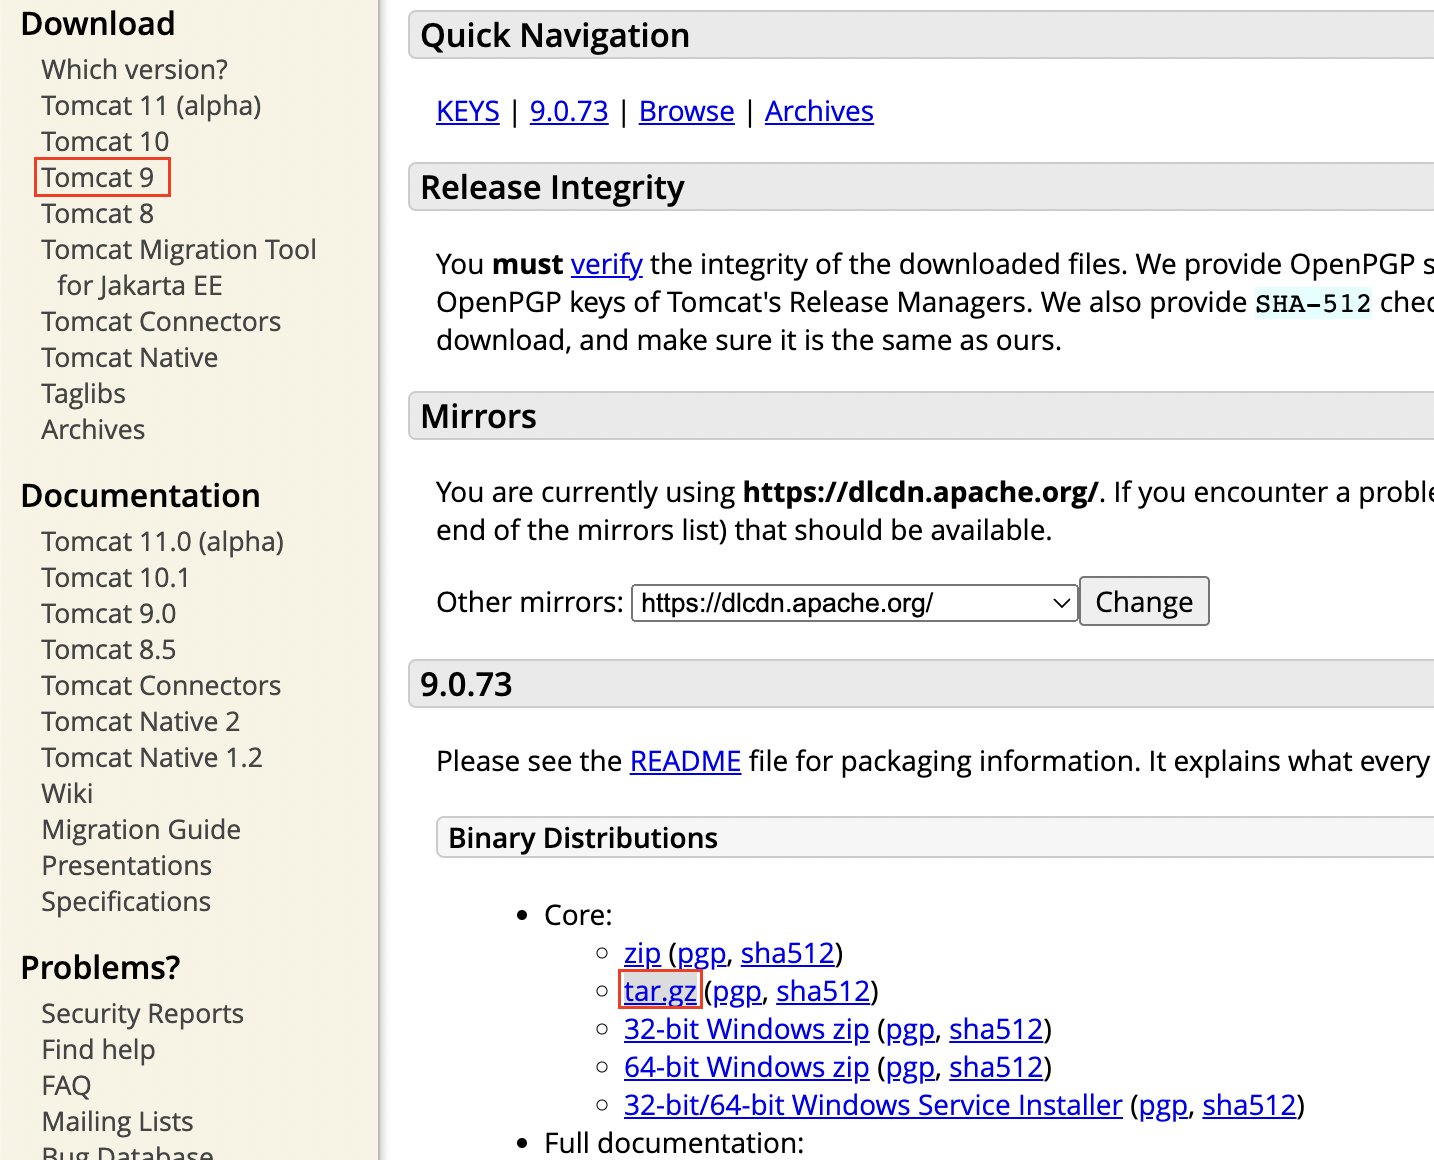The image size is (1434, 1160).
Task: Open the README link
Action: click(685, 761)
